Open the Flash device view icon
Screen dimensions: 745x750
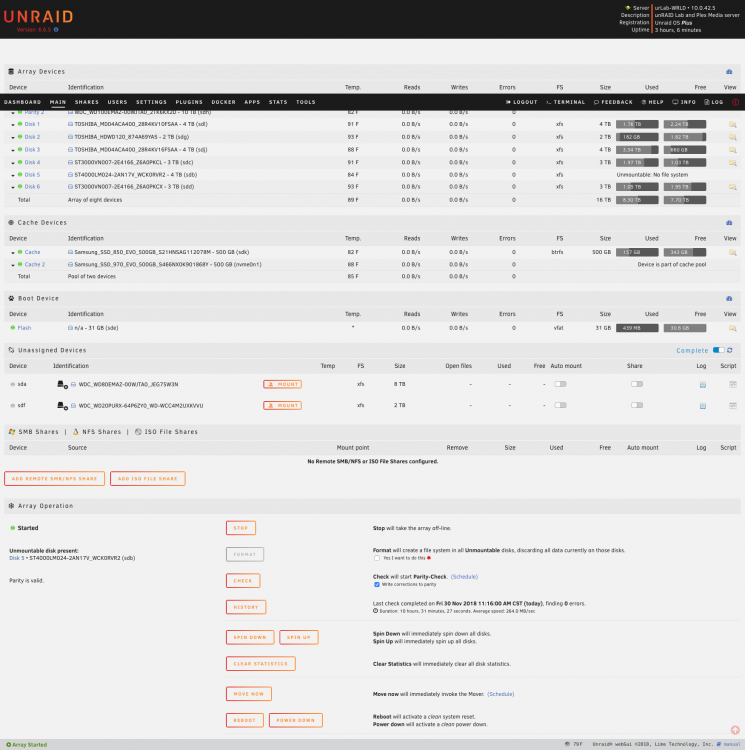pyautogui.click(x=732, y=328)
